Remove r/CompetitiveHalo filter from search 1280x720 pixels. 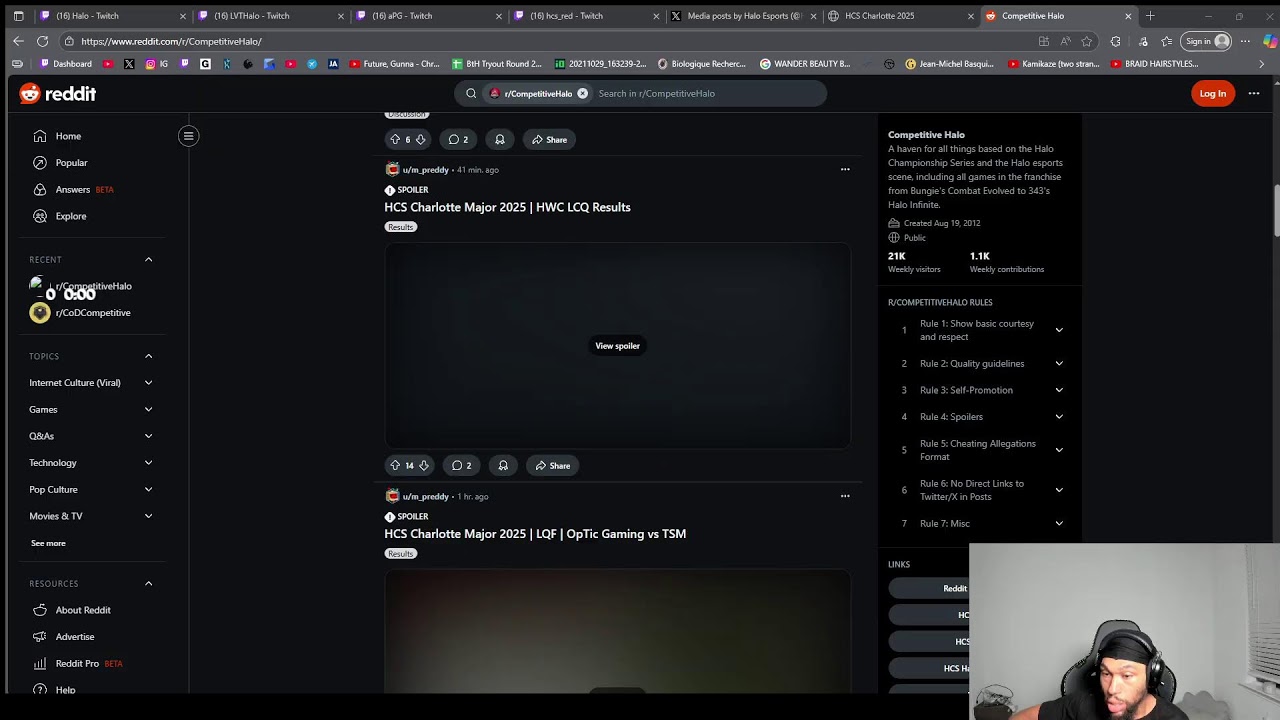(582, 93)
